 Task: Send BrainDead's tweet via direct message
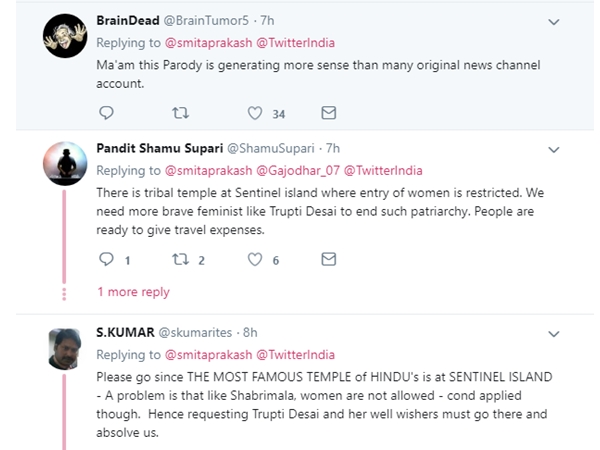tap(328, 112)
